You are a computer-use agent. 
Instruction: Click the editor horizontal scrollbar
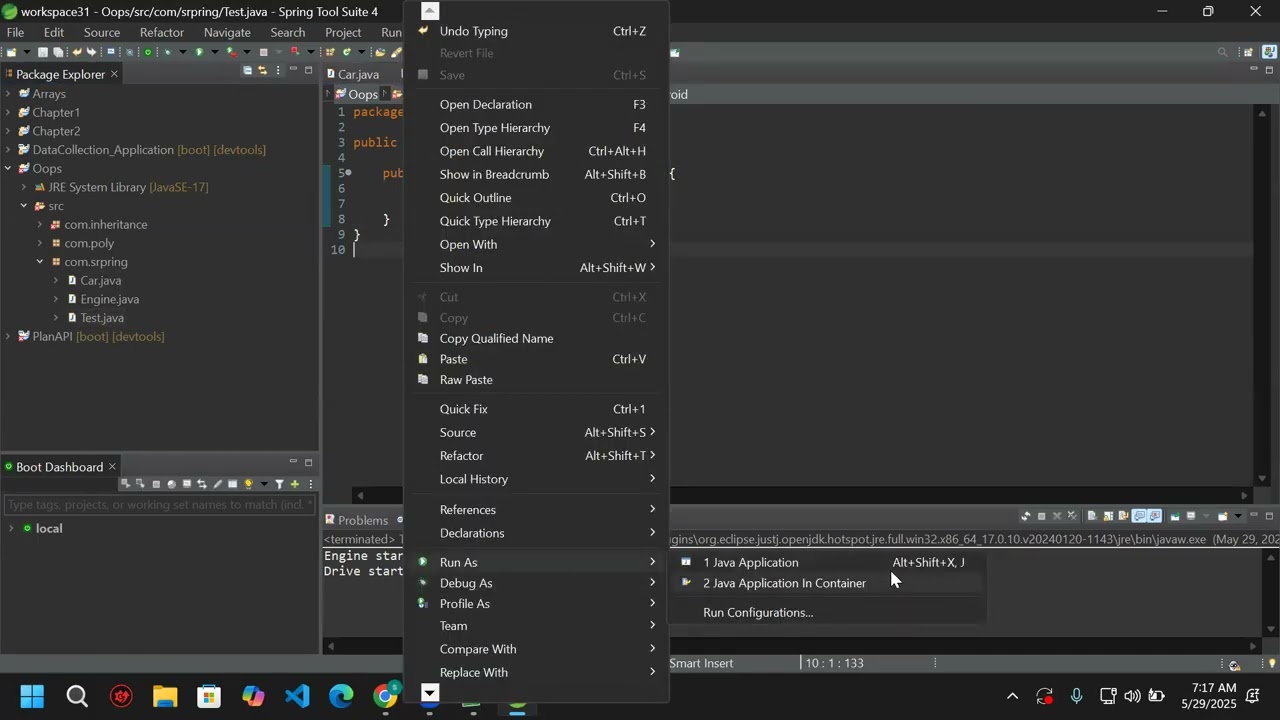[x=804, y=495]
